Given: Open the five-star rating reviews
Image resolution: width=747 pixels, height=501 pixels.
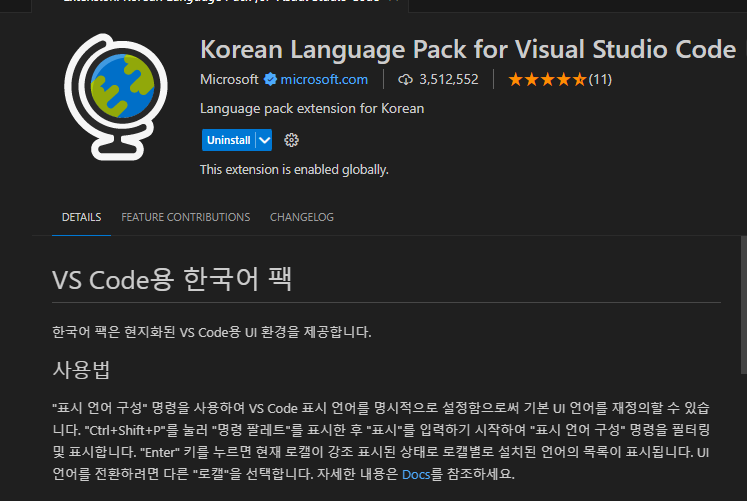Looking at the screenshot, I should (x=547, y=79).
